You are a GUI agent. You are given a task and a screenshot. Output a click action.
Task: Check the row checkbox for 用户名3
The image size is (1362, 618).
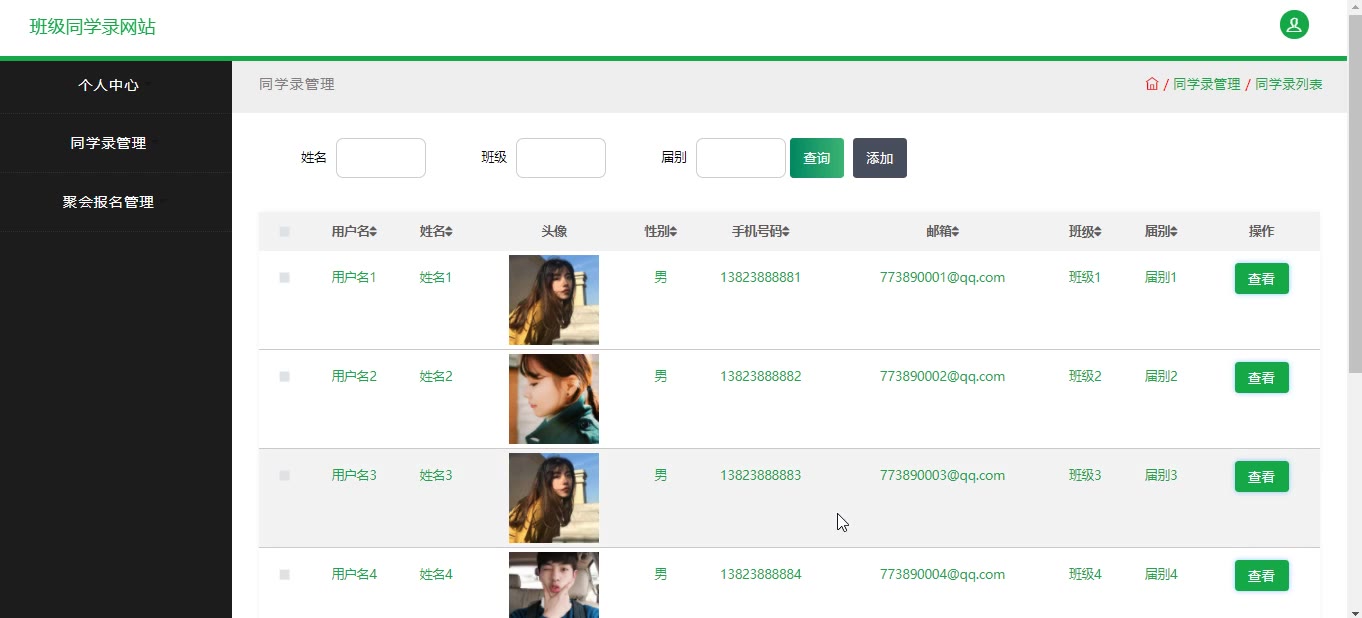[284, 476]
